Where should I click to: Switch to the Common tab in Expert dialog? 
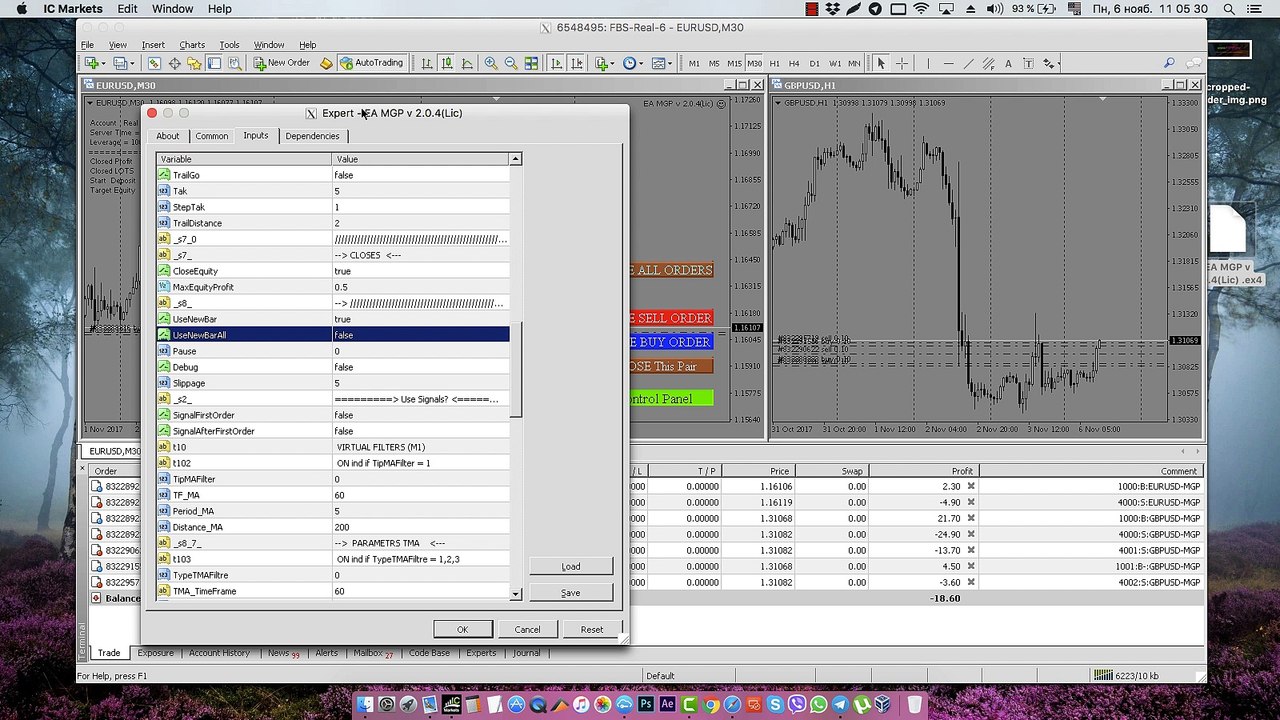211,136
